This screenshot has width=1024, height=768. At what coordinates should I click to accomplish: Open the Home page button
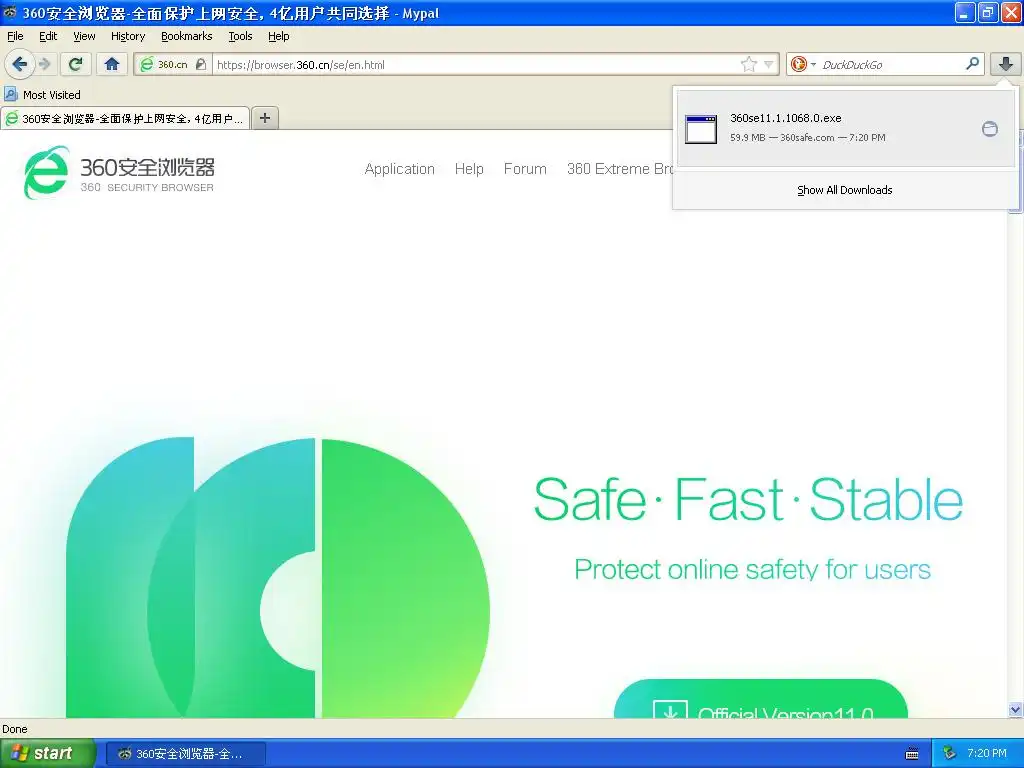coord(112,64)
